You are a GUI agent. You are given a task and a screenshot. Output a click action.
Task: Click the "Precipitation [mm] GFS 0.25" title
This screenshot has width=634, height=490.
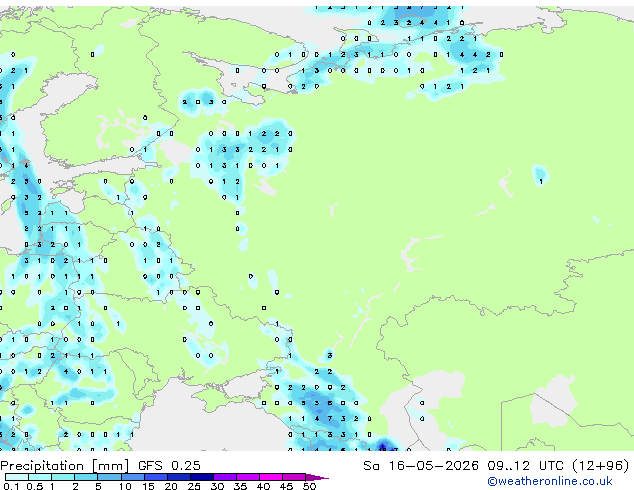click(x=100, y=466)
